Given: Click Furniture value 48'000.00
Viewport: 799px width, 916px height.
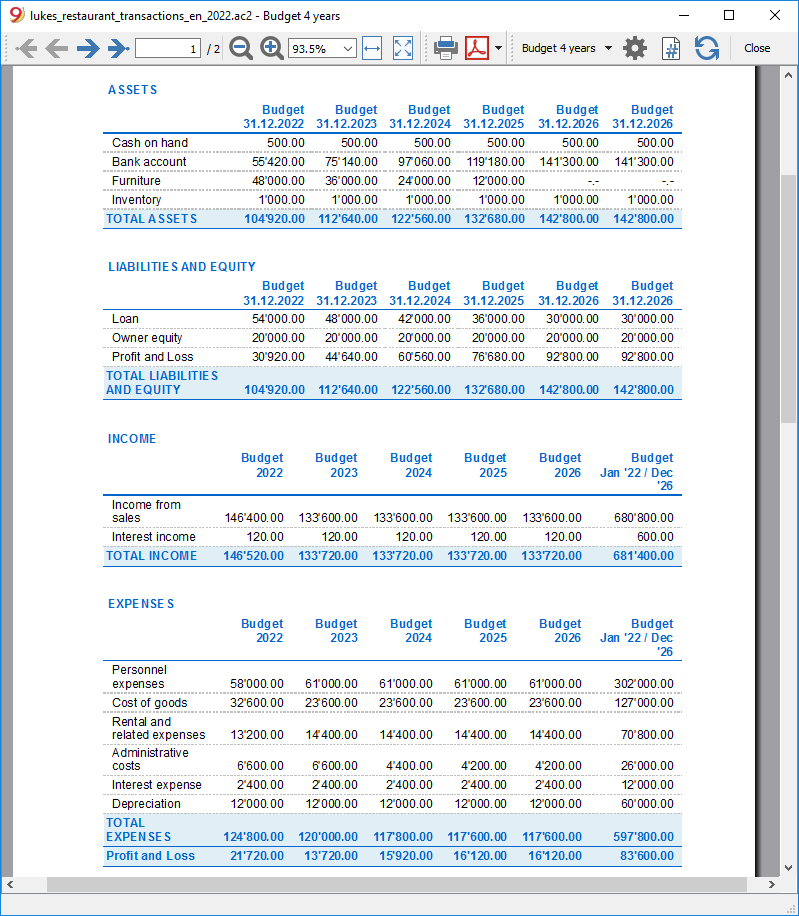Looking at the screenshot, I should [278, 181].
